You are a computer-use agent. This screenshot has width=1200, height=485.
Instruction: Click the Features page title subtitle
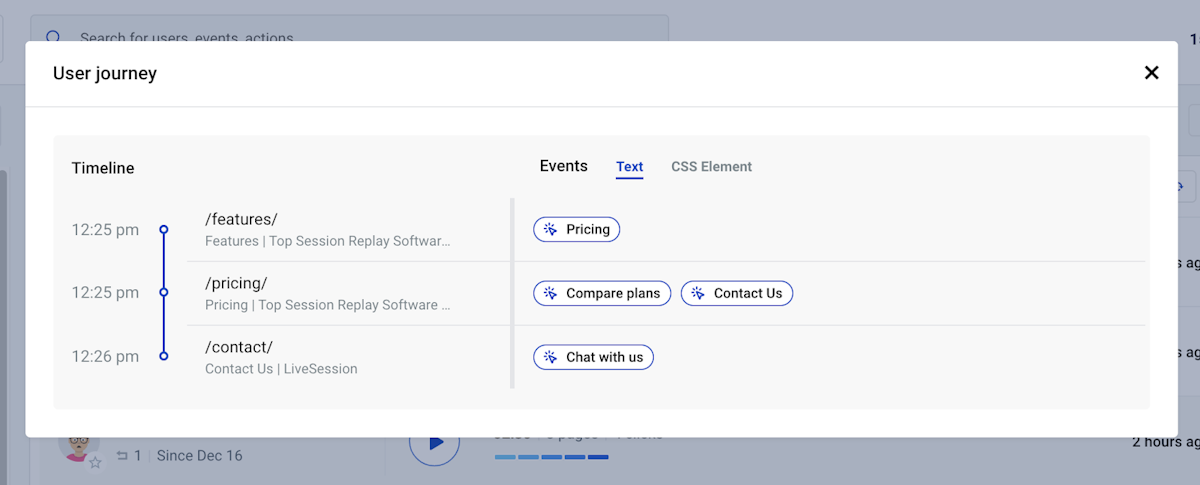[x=328, y=241]
